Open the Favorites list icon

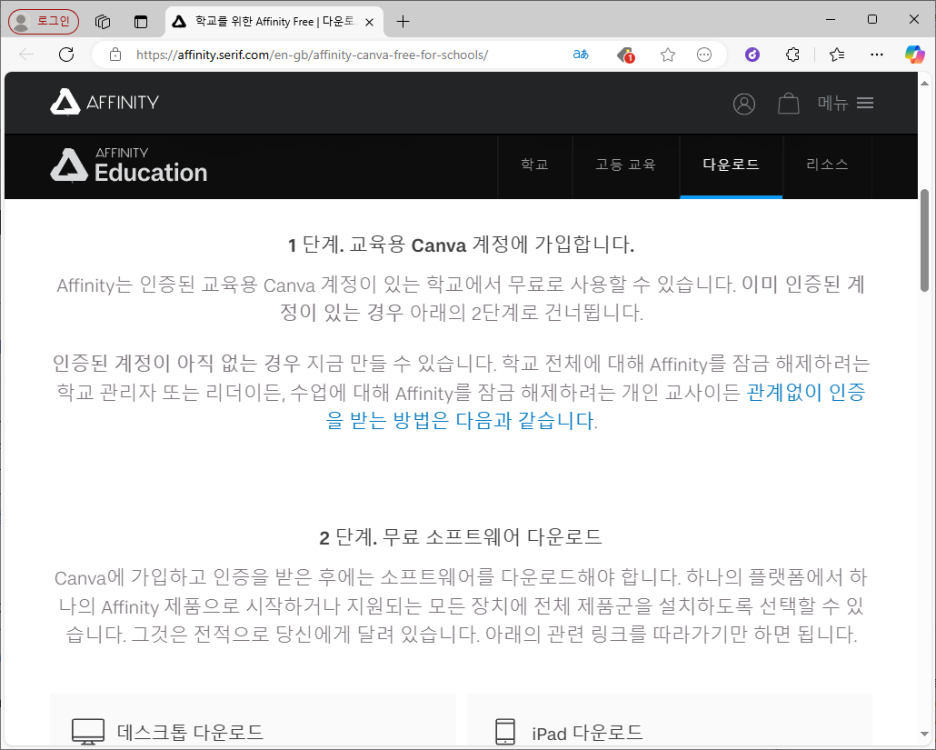(x=837, y=55)
